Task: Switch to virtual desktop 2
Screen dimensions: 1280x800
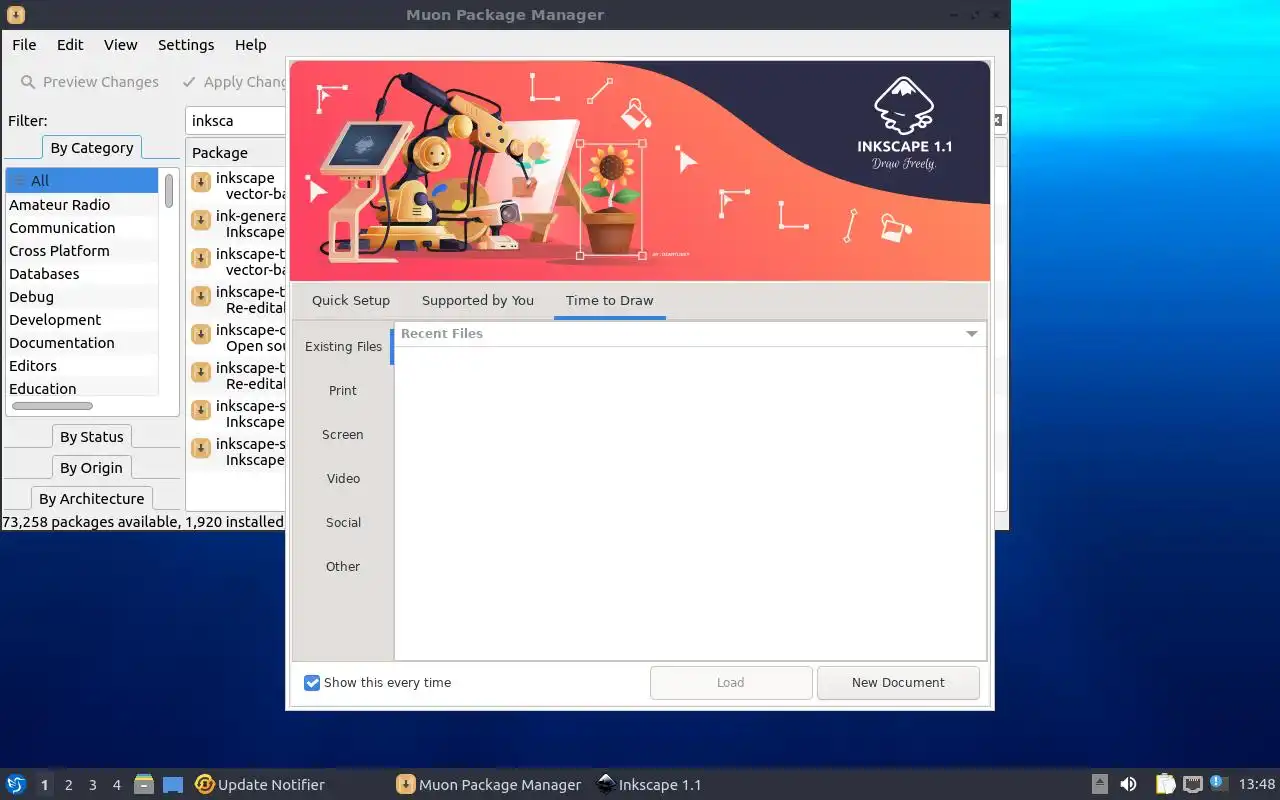Action: [x=69, y=785]
